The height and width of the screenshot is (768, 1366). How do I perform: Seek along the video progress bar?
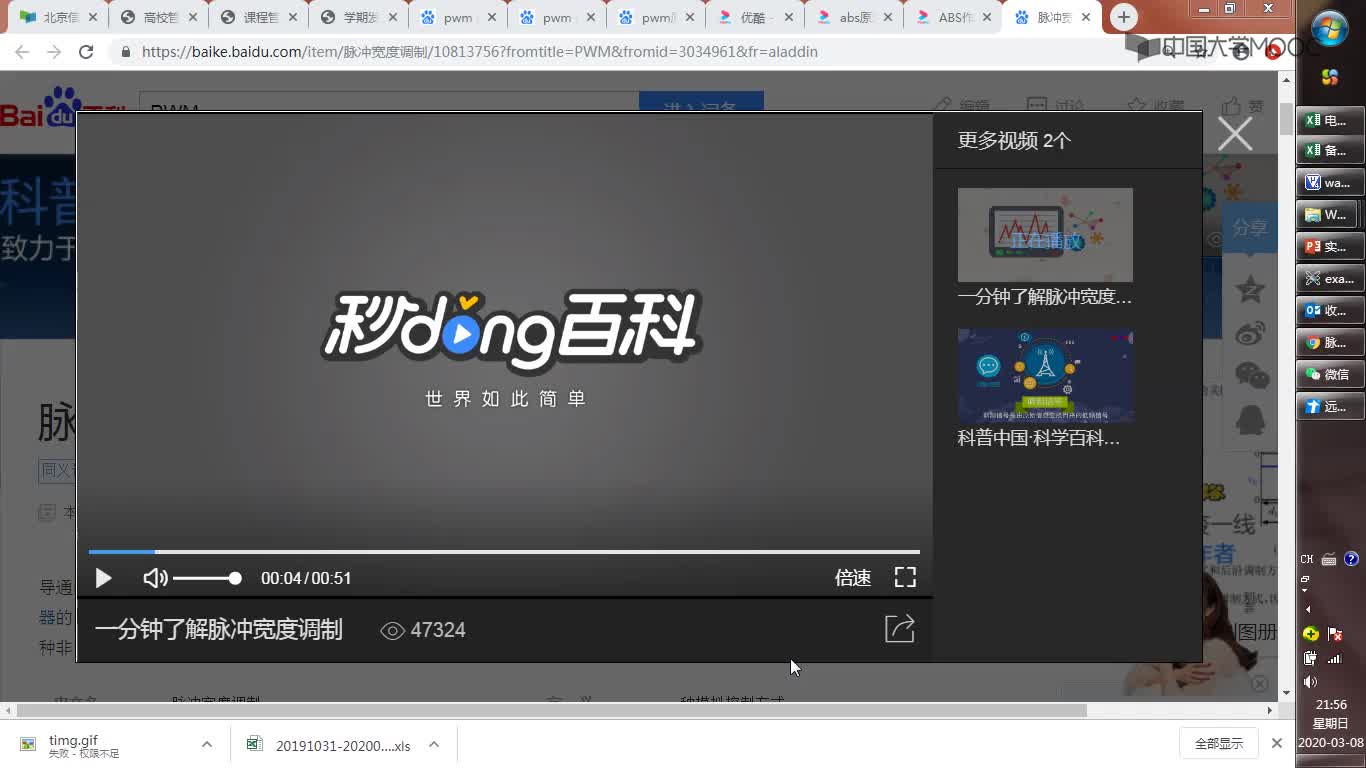click(x=504, y=551)
